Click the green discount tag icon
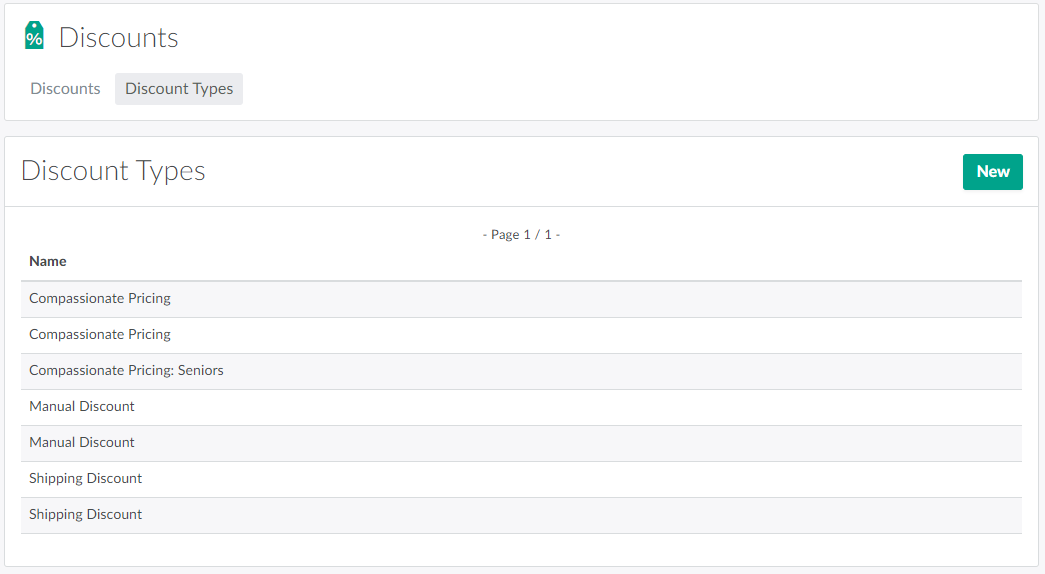Image resolution: width=1045 pixels, height=574 pixels. pyautogui.click(x=34, y=36)
